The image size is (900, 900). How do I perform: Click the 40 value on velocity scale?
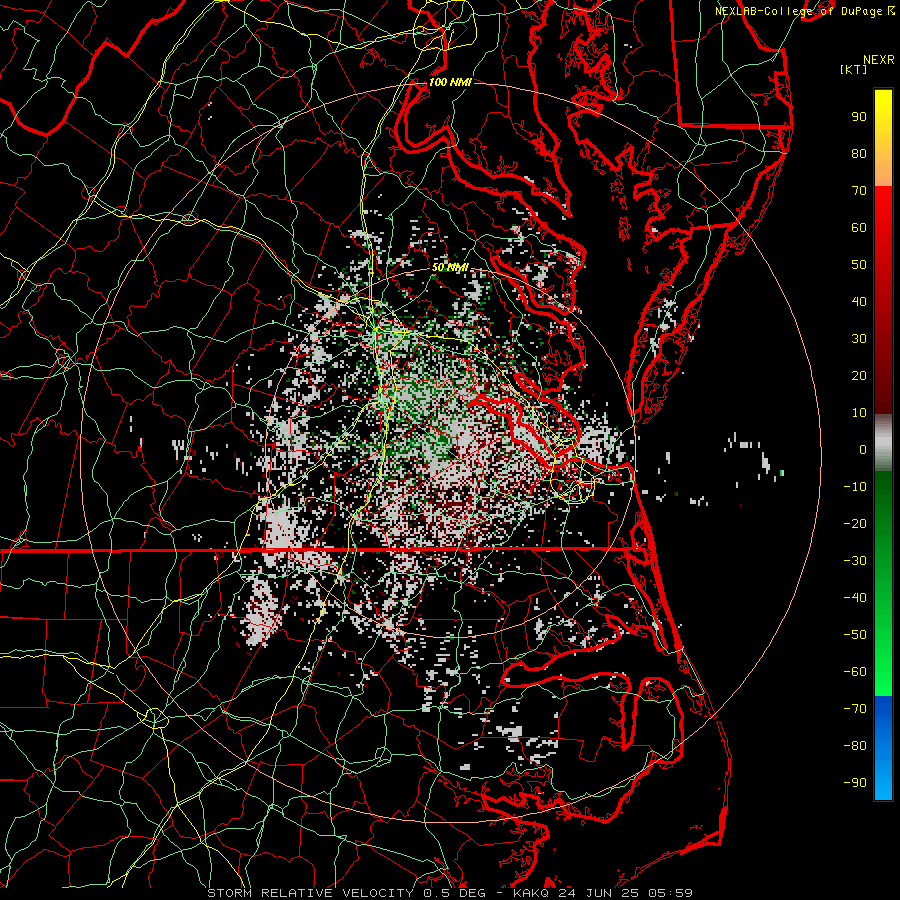click(859, 301)
